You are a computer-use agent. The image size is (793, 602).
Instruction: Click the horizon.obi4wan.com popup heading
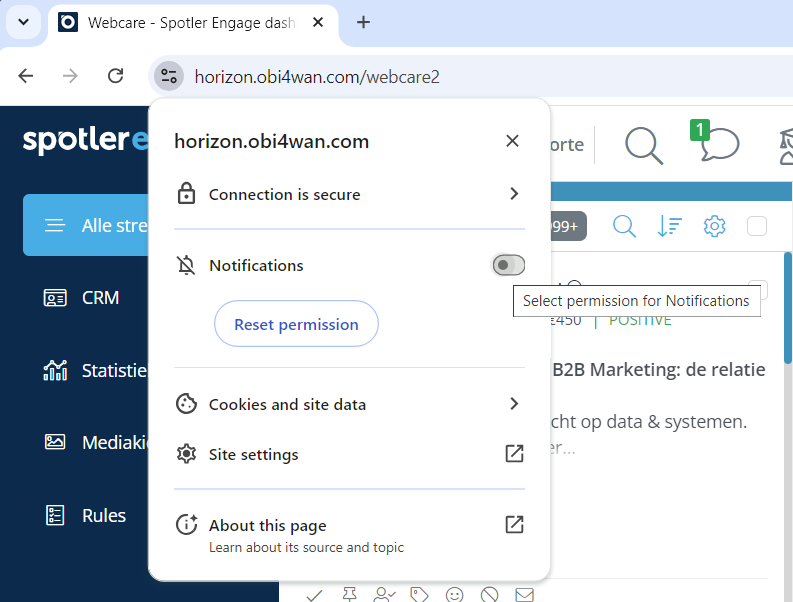[272, 141]
